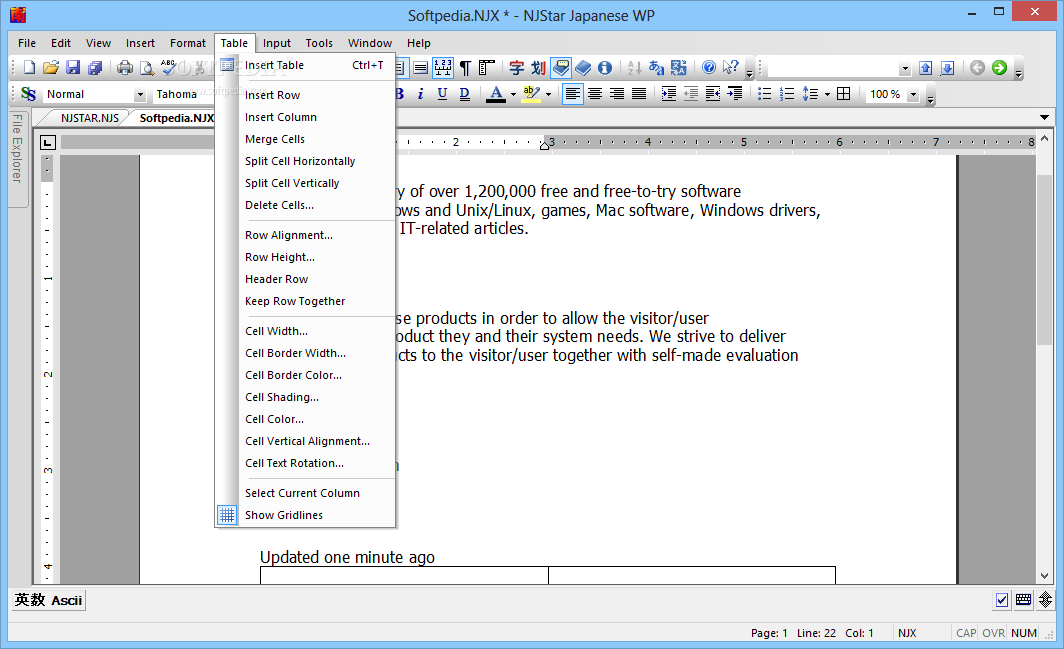This screenshot has height=649, width=1064.
Task: Save the document with the floppy disk icon
Action: pyautogui.click(x=73, y=67)
